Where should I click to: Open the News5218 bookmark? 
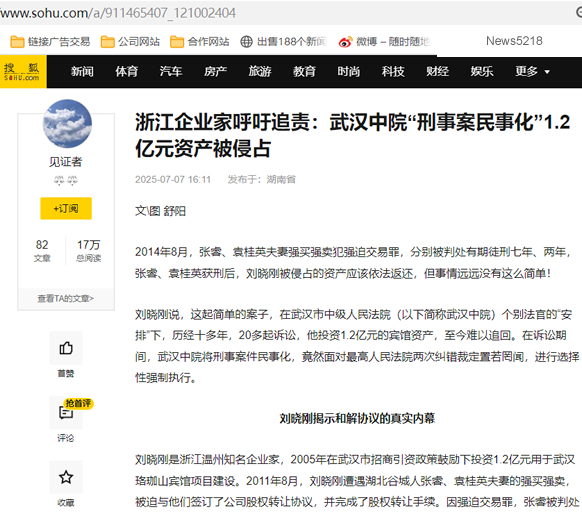pyautogui.click(x=514, y=41)
